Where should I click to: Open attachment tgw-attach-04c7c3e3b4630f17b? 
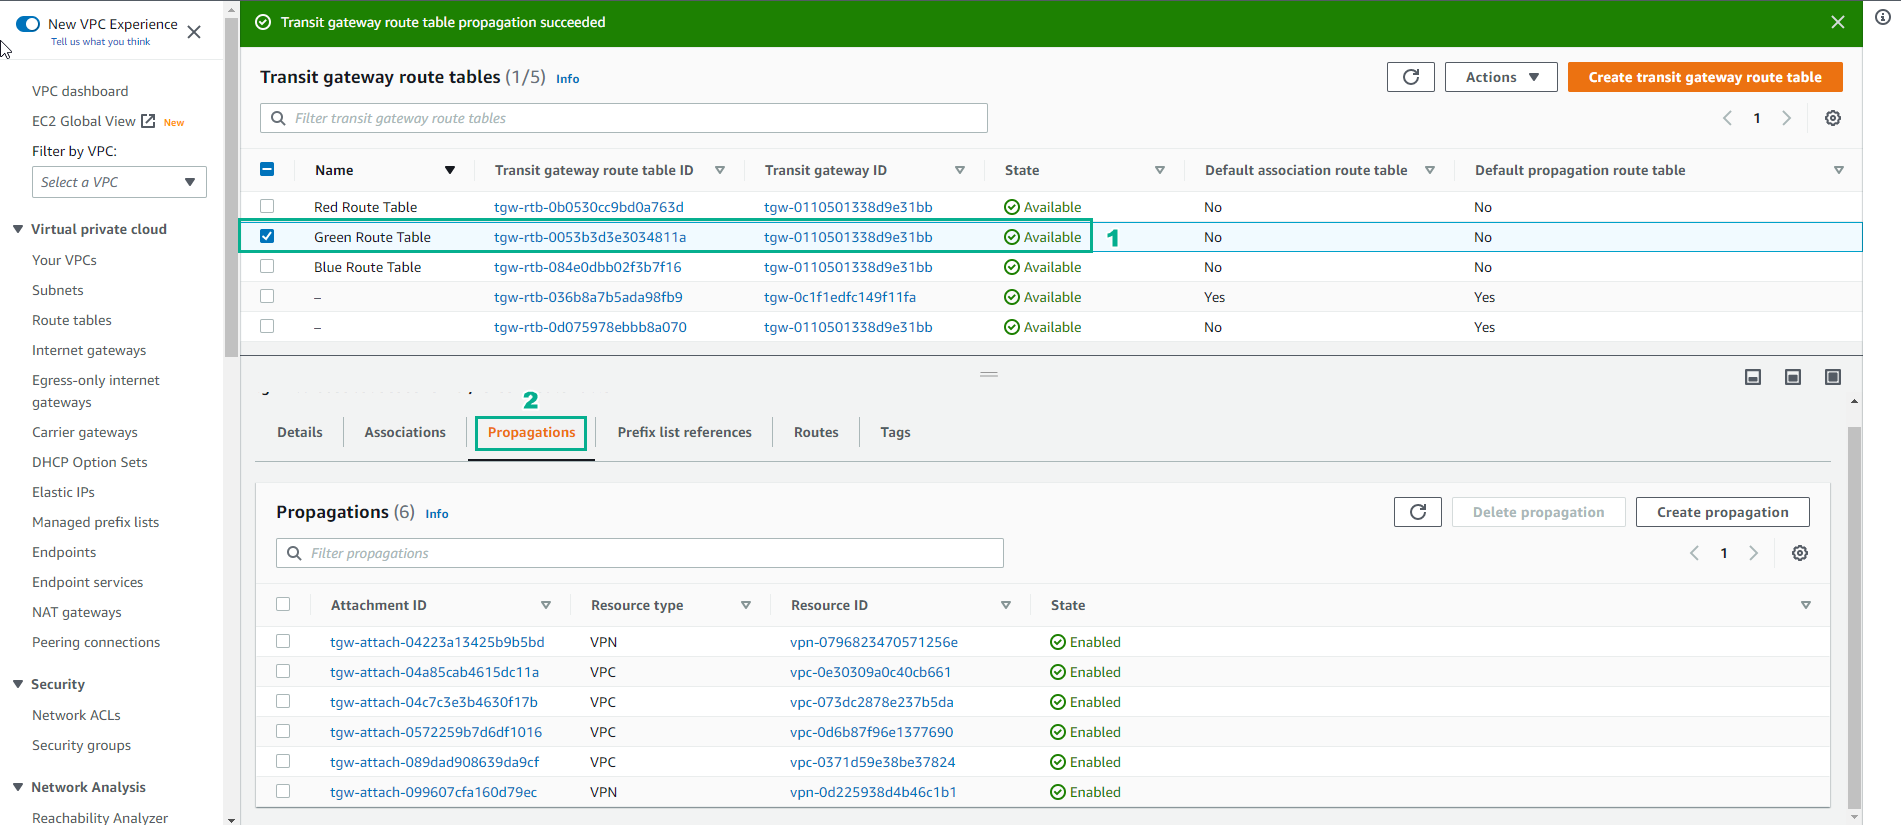click(434, 702)
